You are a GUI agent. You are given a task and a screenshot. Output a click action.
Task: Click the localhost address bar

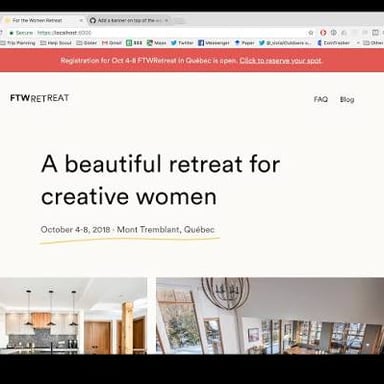click(160, 33)
